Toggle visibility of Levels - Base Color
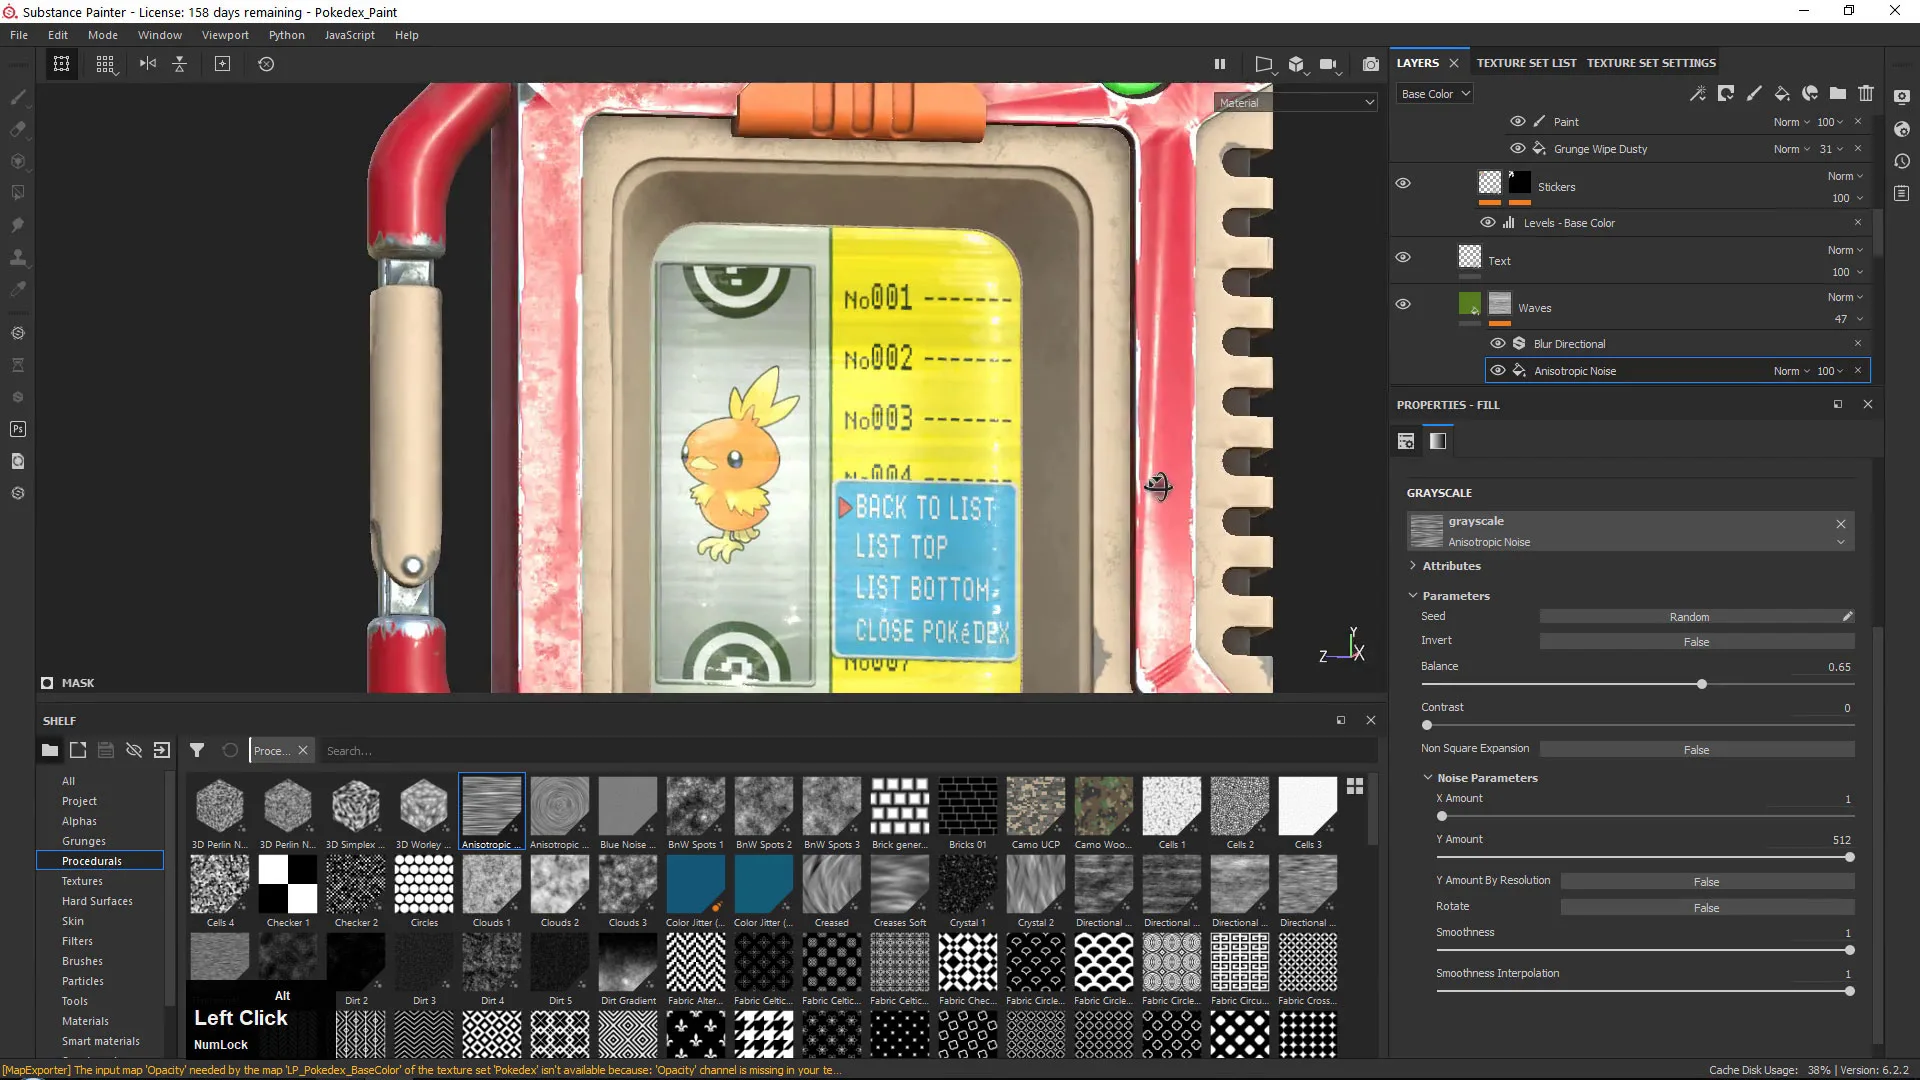This screenshot has height=1080, width=1920. (1487, 222)
